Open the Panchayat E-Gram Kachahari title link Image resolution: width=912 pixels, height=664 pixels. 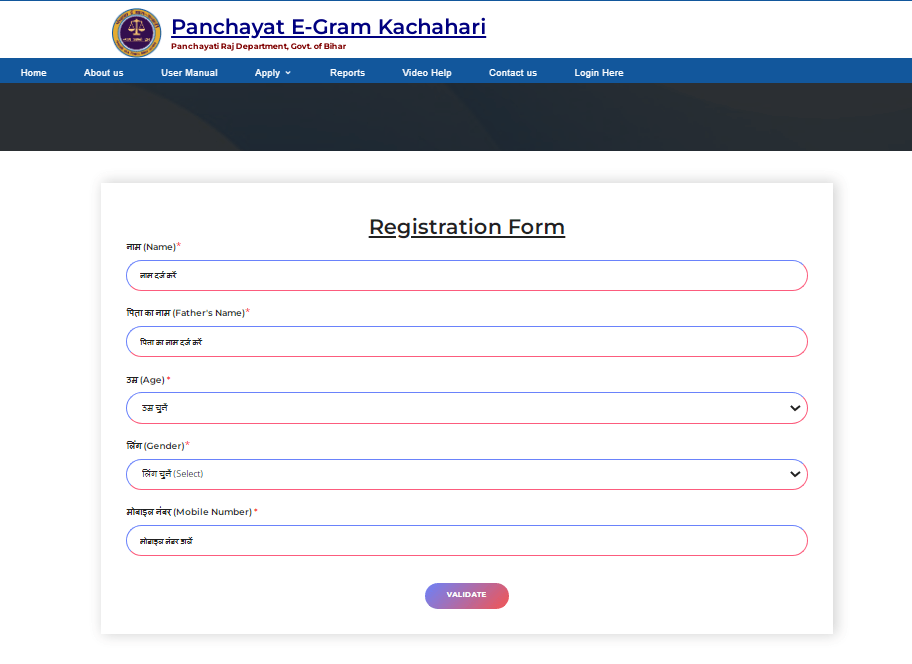[x=328, y=27]
